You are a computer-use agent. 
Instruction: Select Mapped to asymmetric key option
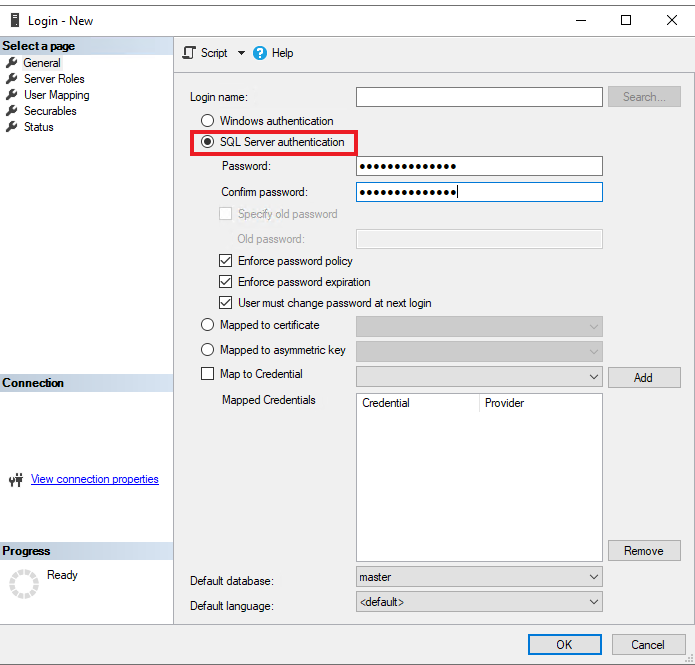click(x=207, y=349)
